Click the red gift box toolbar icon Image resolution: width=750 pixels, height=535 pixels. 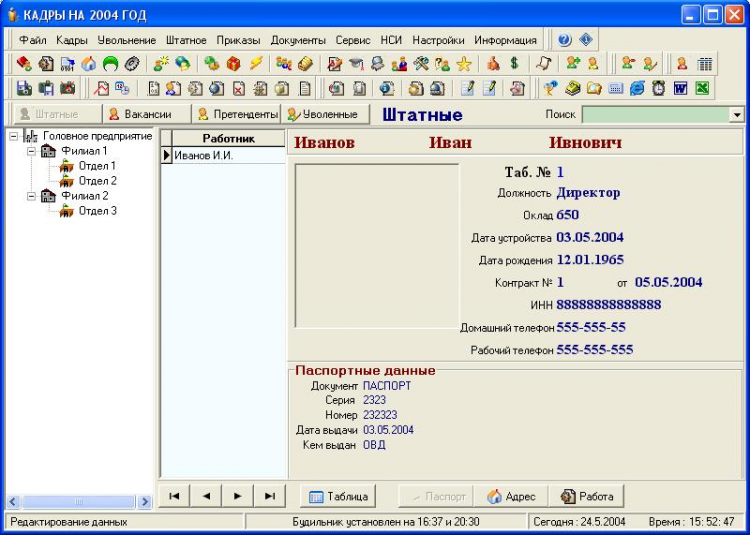(x=234, y=64)
